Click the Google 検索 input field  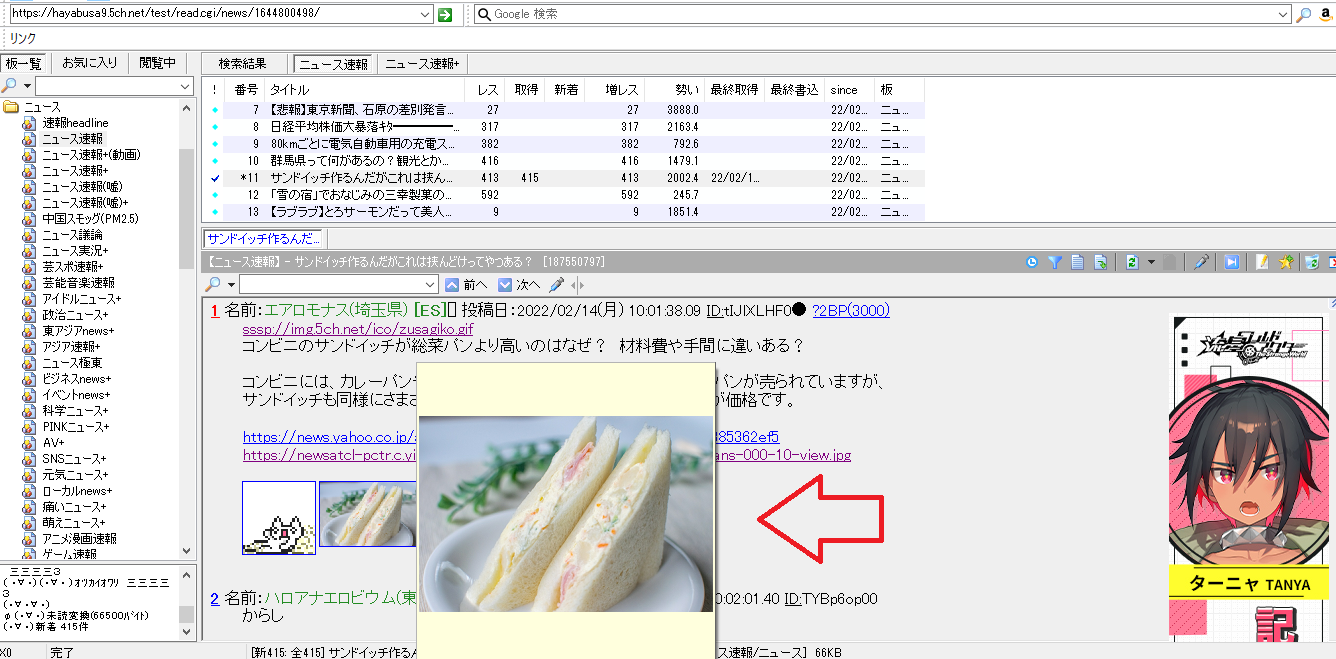[884, 14]
